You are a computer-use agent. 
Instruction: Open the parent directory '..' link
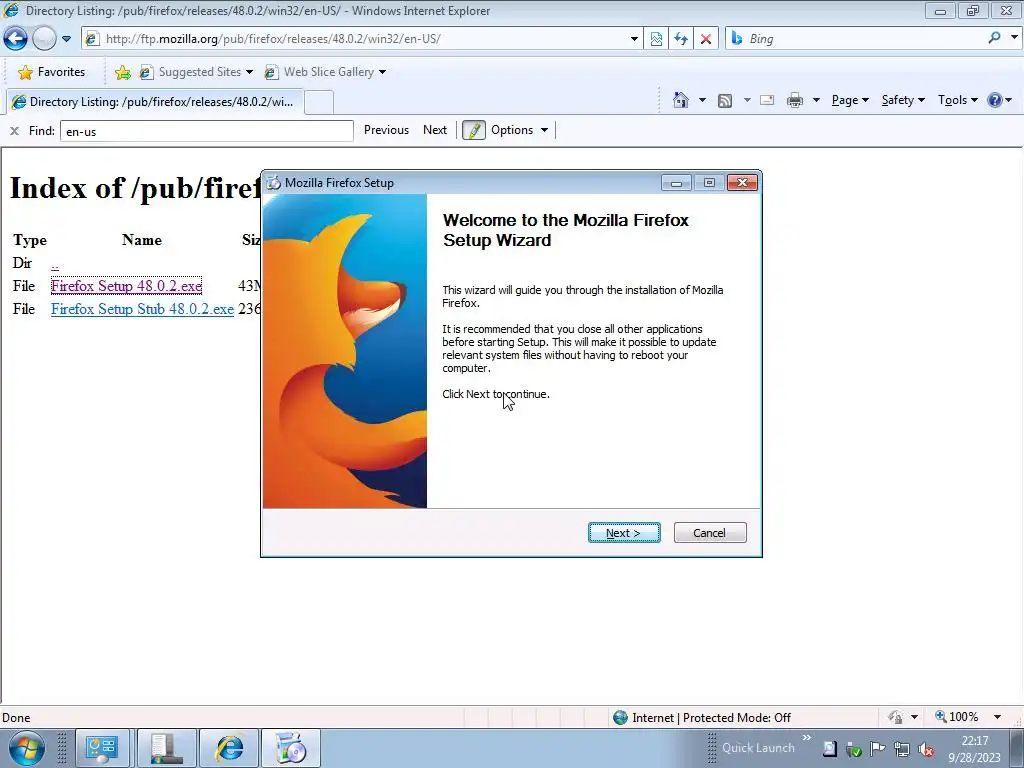[x=55, y=263]
